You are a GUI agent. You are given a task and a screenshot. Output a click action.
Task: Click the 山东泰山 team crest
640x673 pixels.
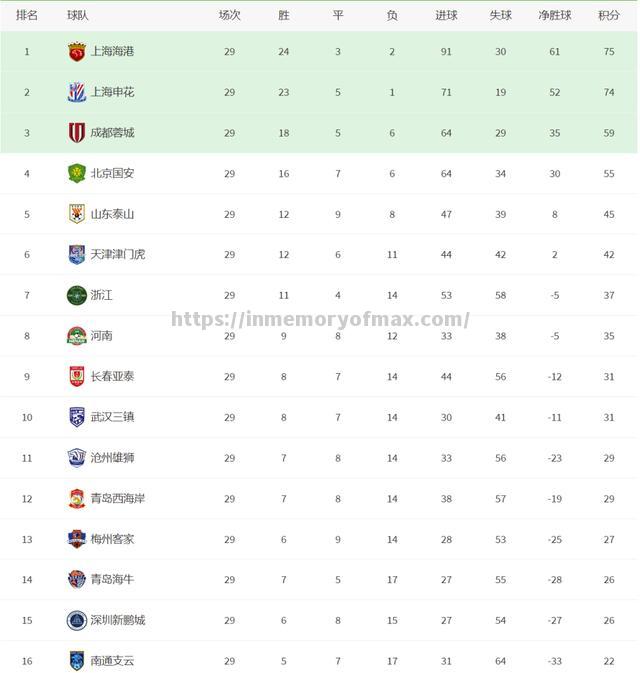(77, 214)
